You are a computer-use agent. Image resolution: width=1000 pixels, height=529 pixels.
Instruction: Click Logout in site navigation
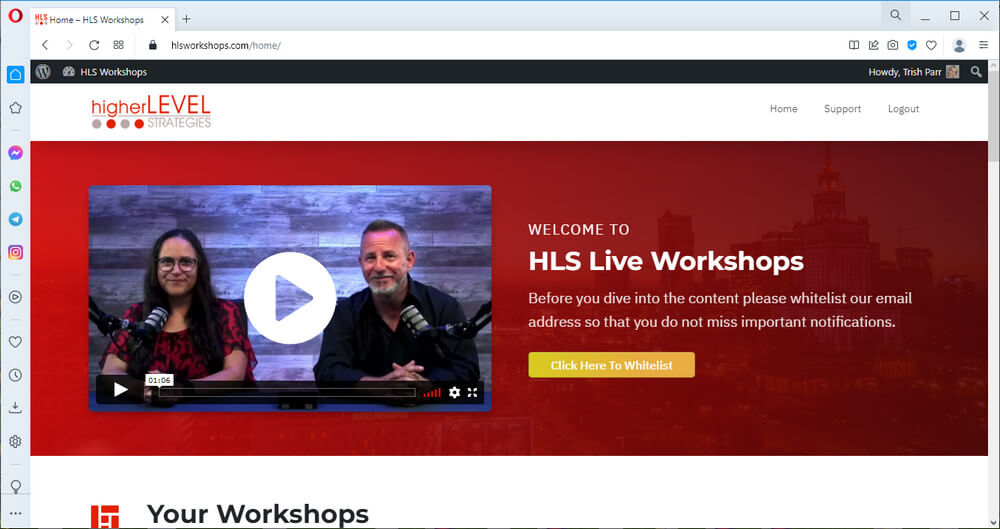904,109
